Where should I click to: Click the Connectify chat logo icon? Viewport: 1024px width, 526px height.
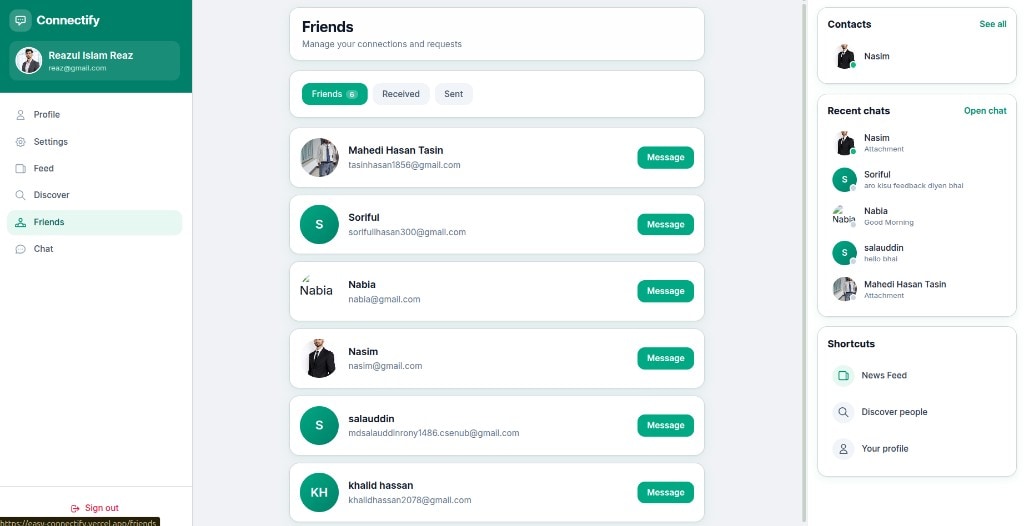pyautogui.click(x=20, y=20)
